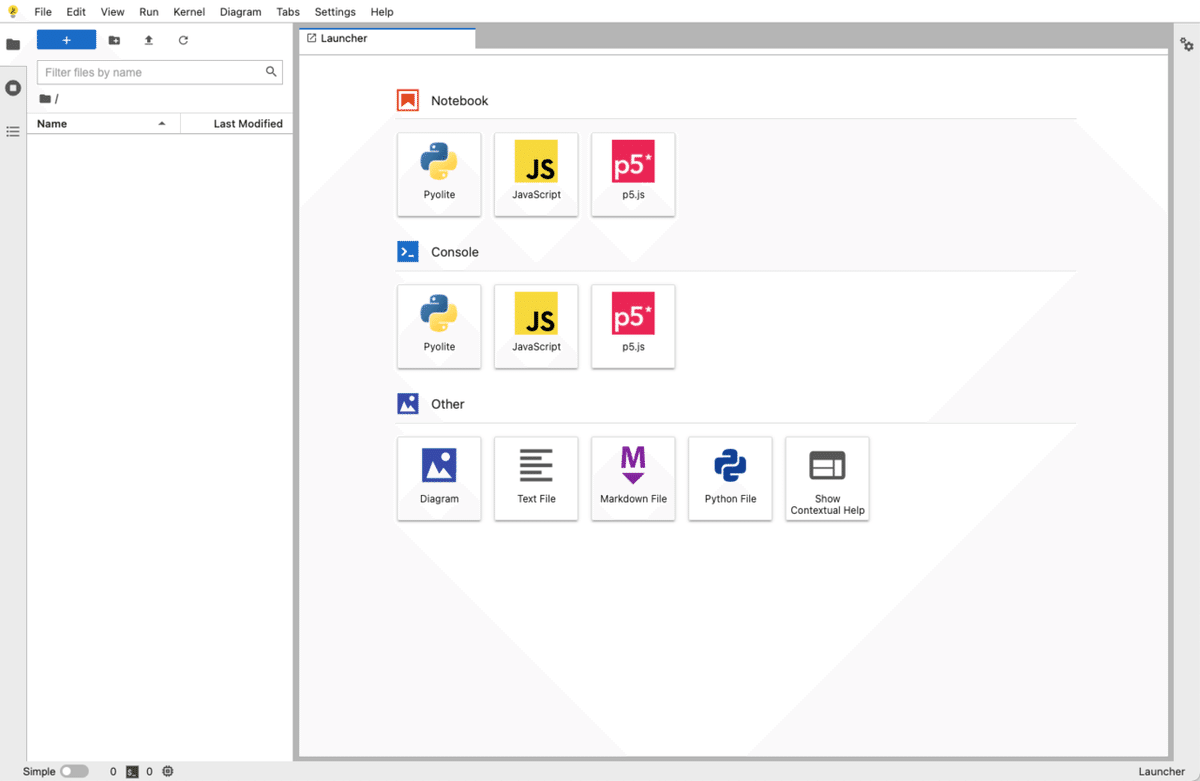
Task: Show Running Terminals and Kernels panel
Action: click(x=13, y=88)
